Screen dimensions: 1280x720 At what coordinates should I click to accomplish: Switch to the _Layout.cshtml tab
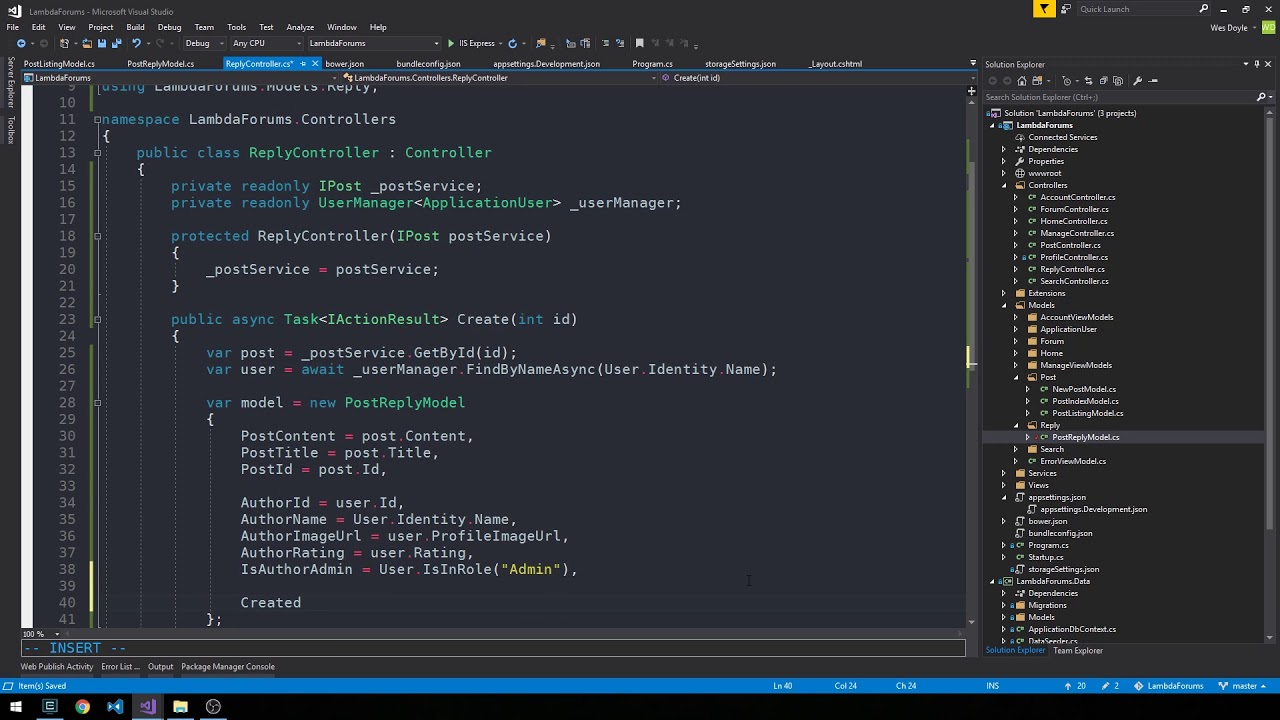pos(836,64)
